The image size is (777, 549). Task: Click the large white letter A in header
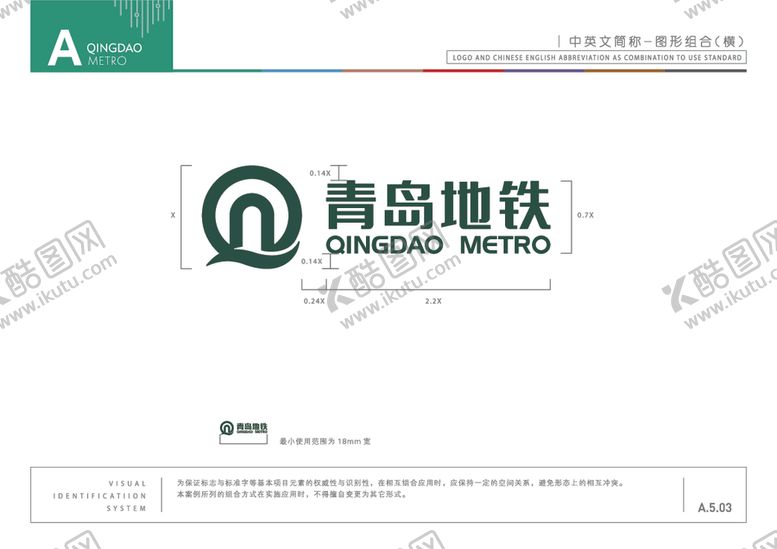pyautogui.click(x=64, y=48)
